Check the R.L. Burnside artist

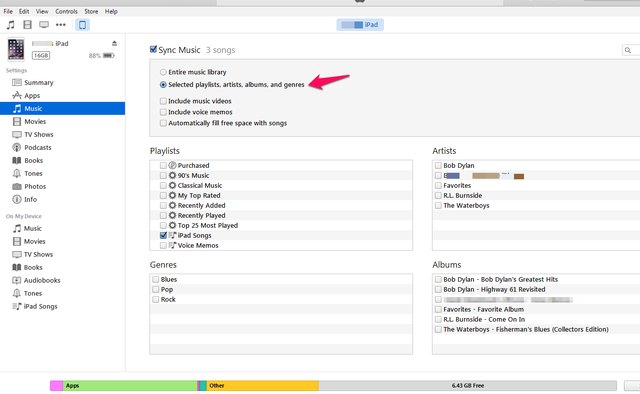click(x=438, y=196)
